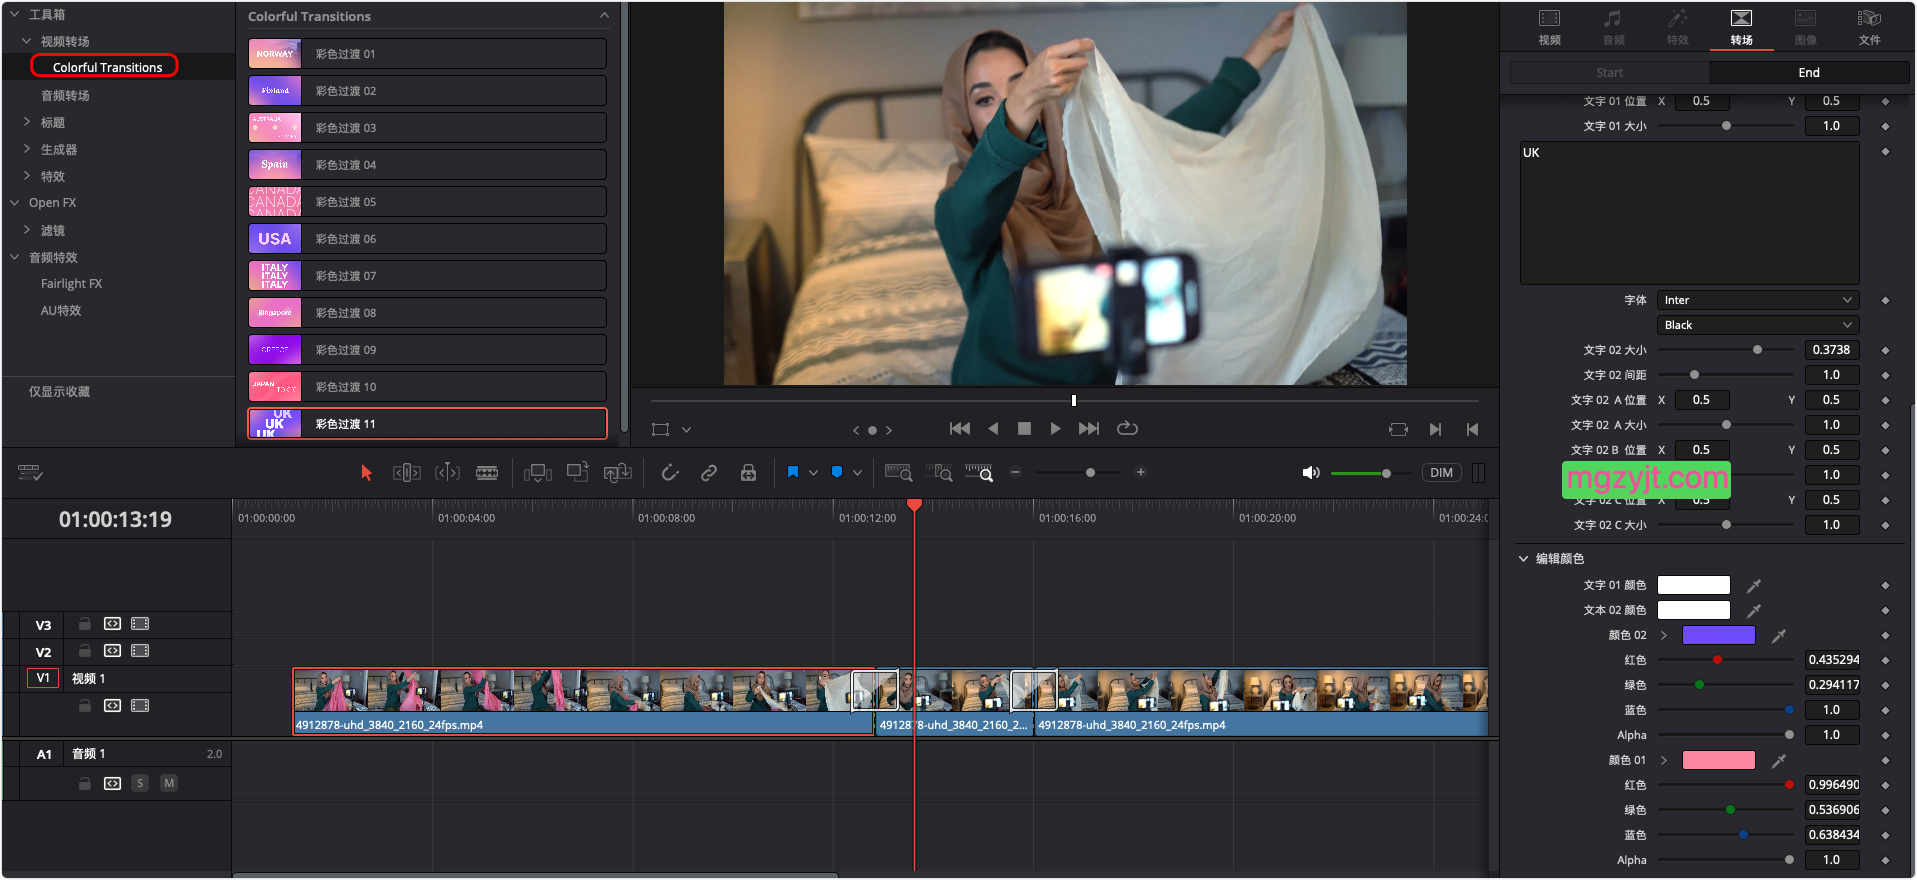Click the Replace clip icon
1917x880 pixels.
click(x=618, y=473)
